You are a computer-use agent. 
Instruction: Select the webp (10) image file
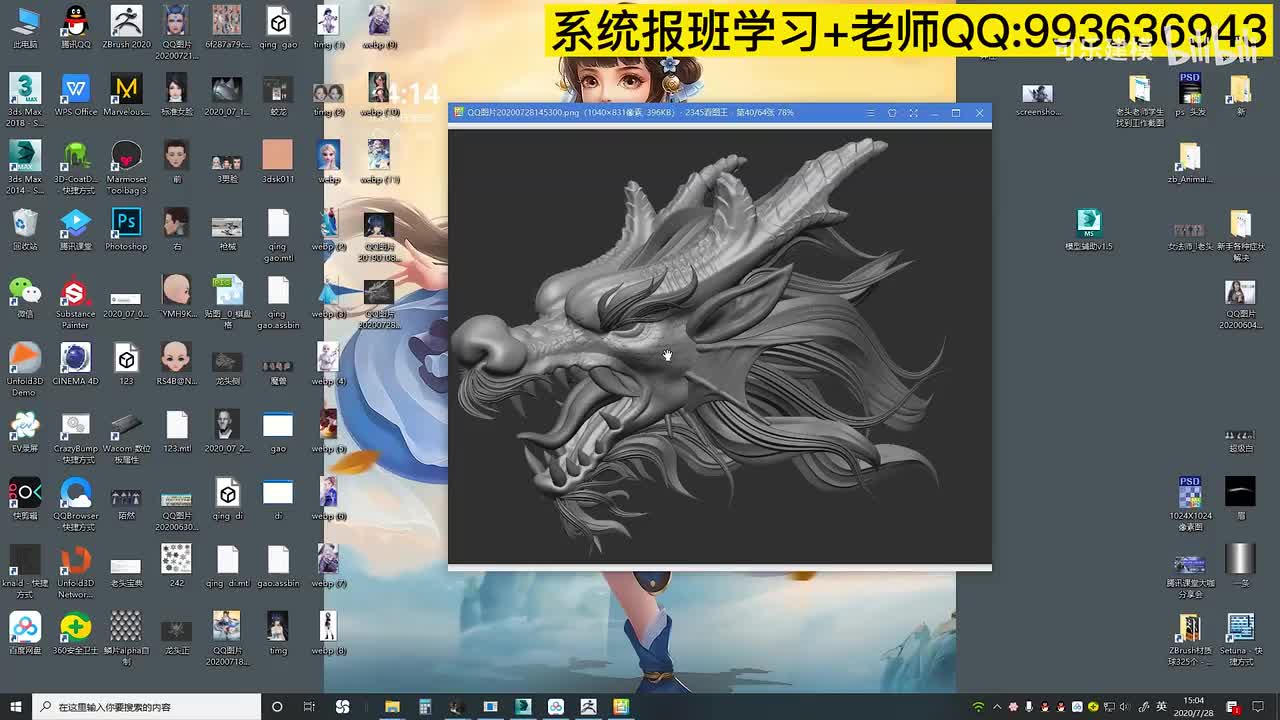pos(378,94)
